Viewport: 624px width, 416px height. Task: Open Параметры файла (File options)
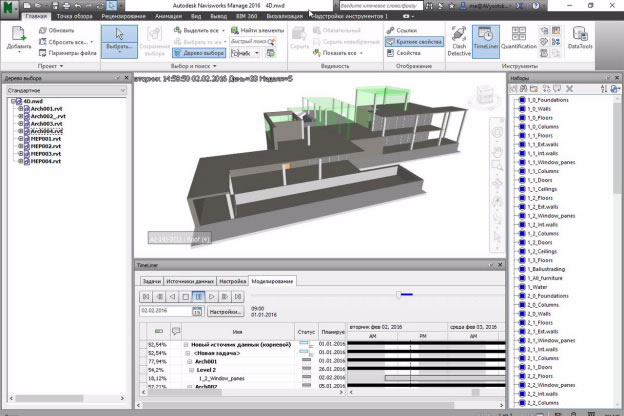(68, 53)
